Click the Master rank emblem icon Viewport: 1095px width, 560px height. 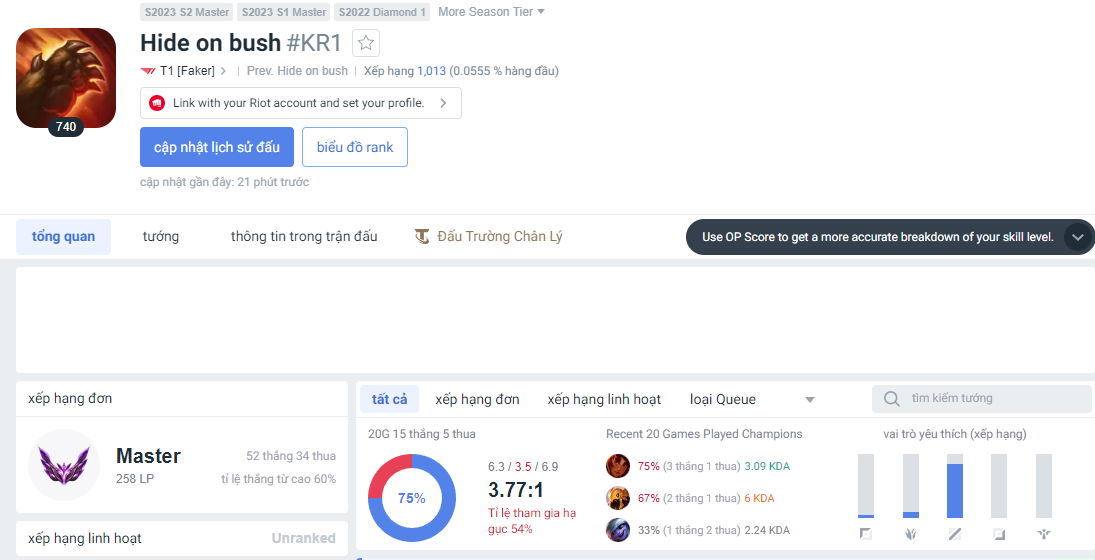point(64,465)
